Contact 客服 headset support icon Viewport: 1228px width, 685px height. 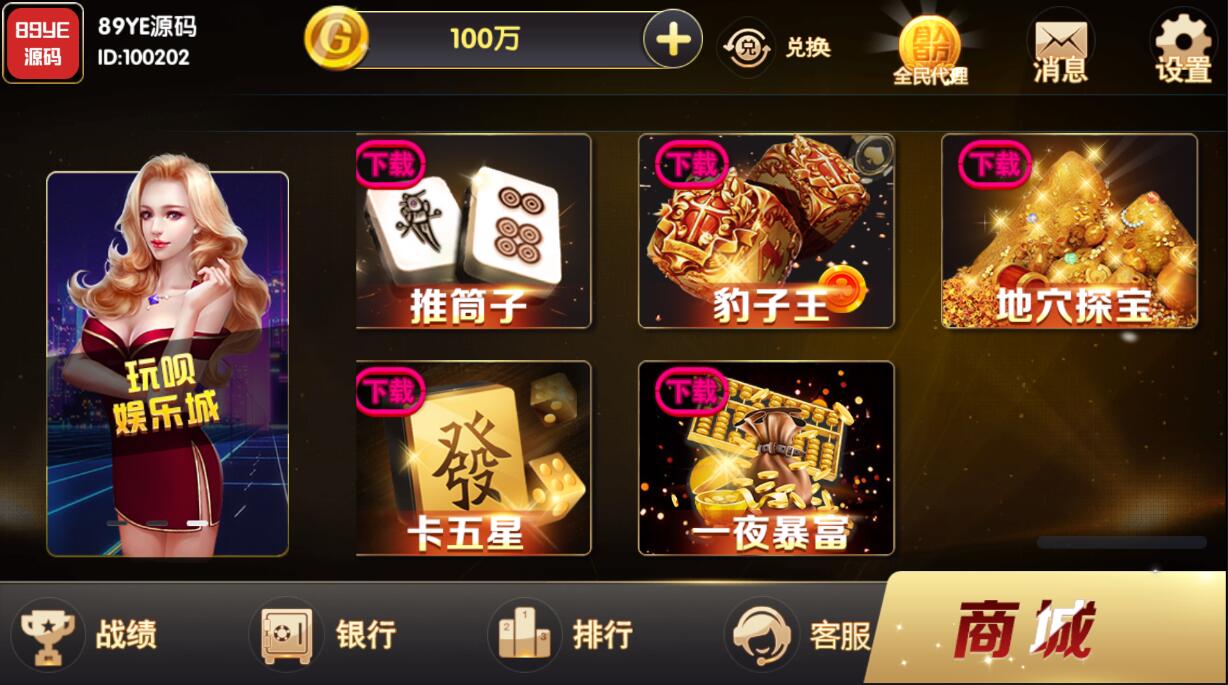pyautogui.click(x=762, y=634)
